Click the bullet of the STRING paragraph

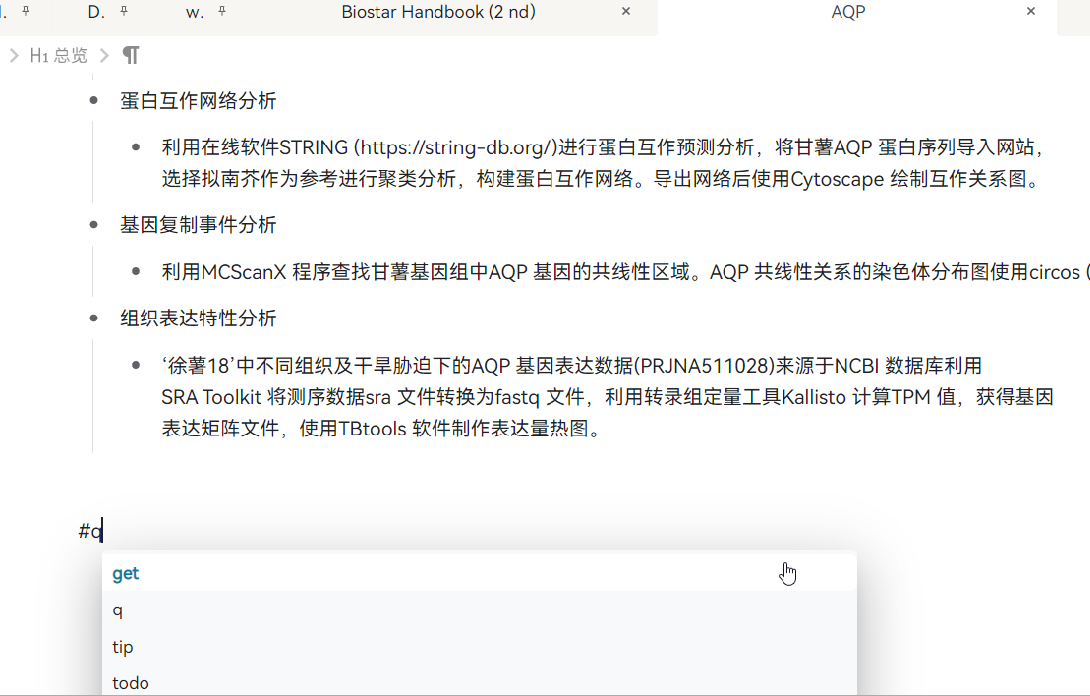[136, 147]
